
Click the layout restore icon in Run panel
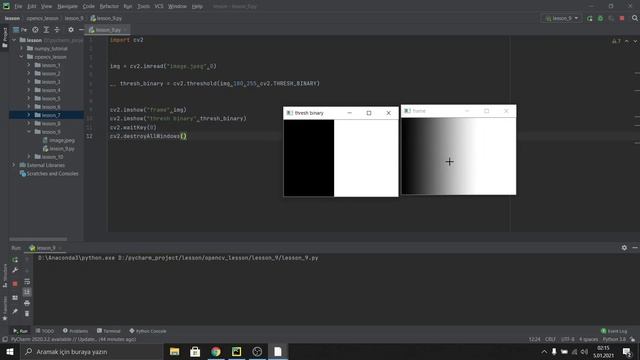click(15, 298)
